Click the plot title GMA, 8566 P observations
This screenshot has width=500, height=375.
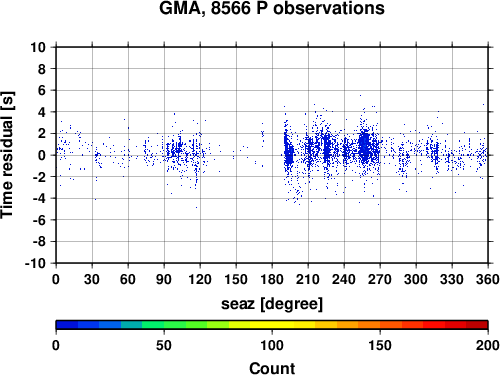(272, 8)
